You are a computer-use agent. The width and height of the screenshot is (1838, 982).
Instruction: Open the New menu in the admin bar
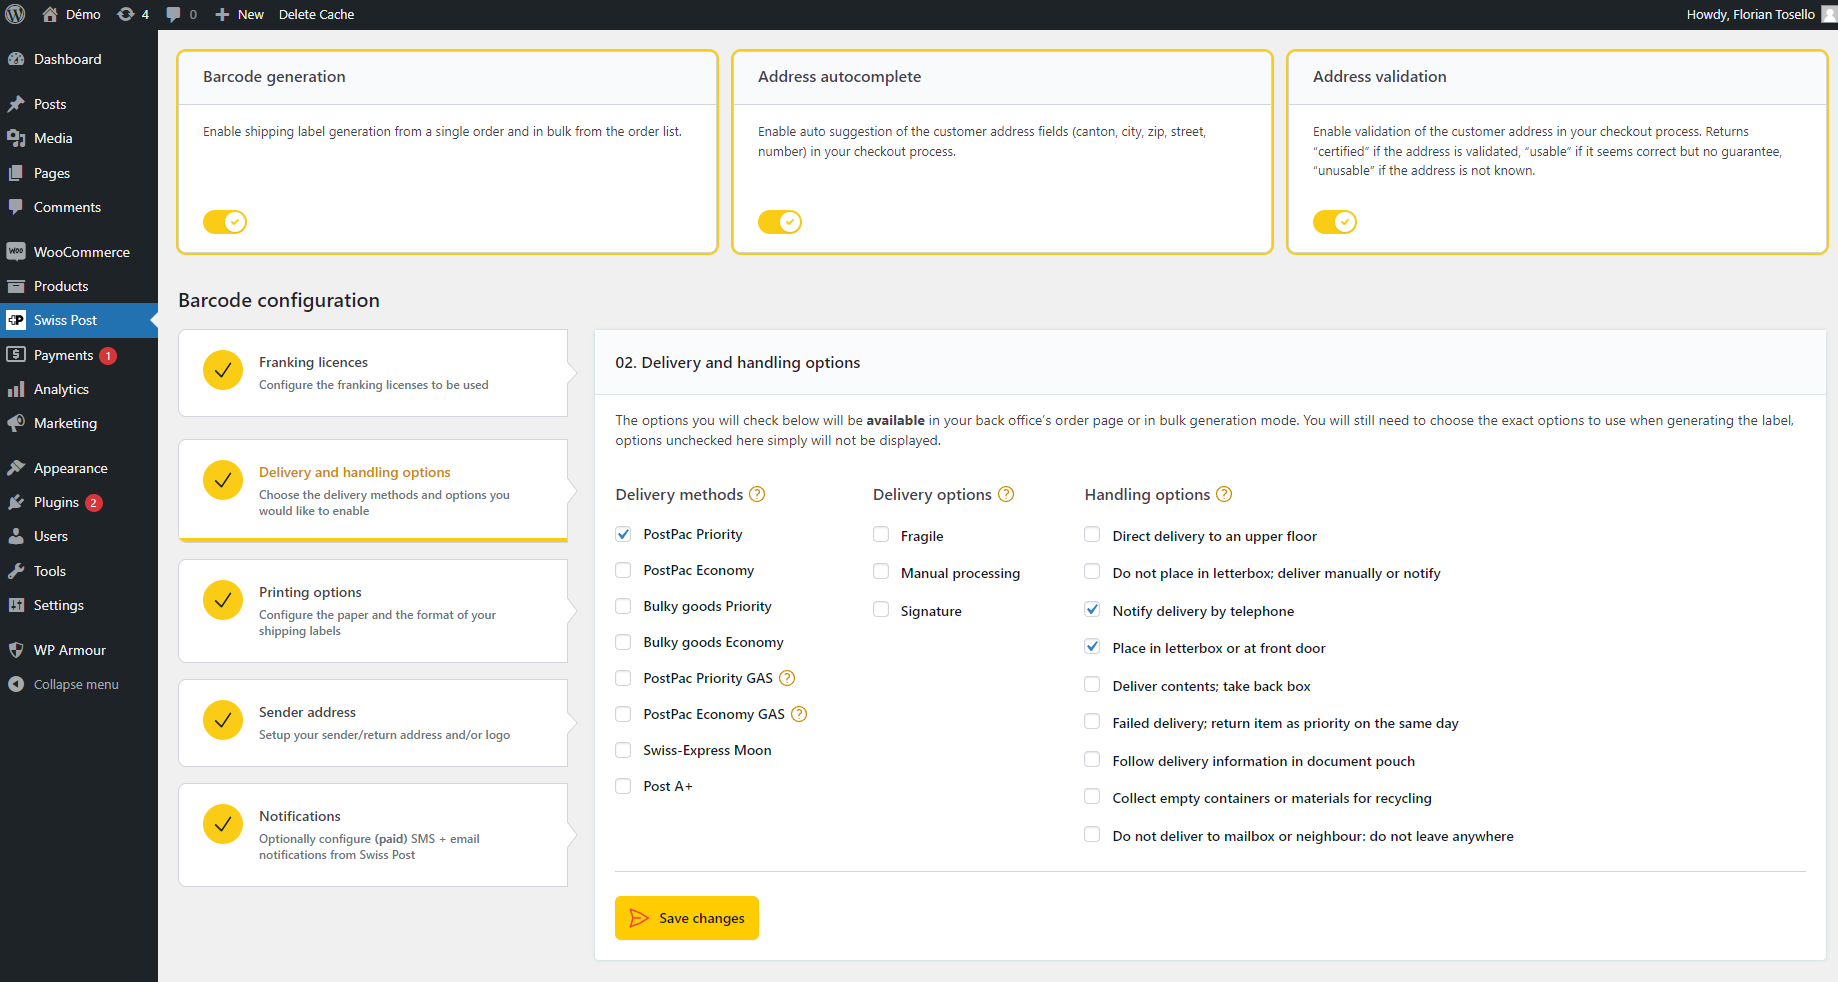point(238,14)
